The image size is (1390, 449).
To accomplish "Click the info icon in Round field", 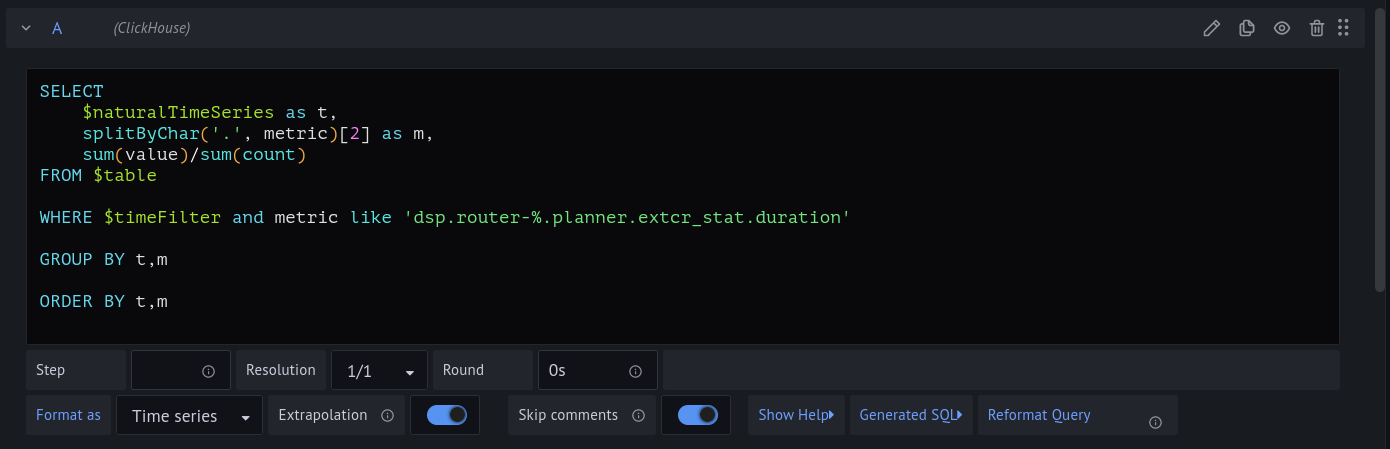I will click(635, 371).
